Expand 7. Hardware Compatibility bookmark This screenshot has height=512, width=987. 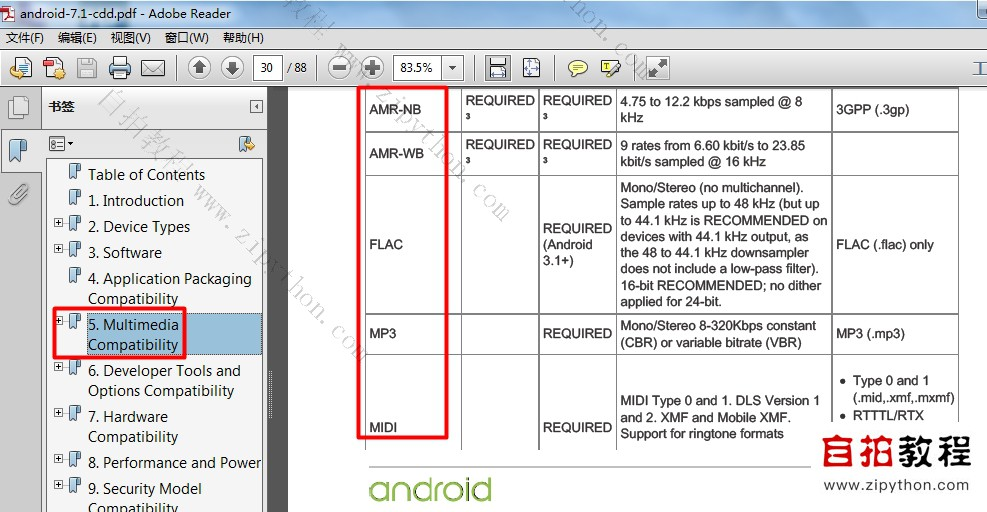[59, 412]
